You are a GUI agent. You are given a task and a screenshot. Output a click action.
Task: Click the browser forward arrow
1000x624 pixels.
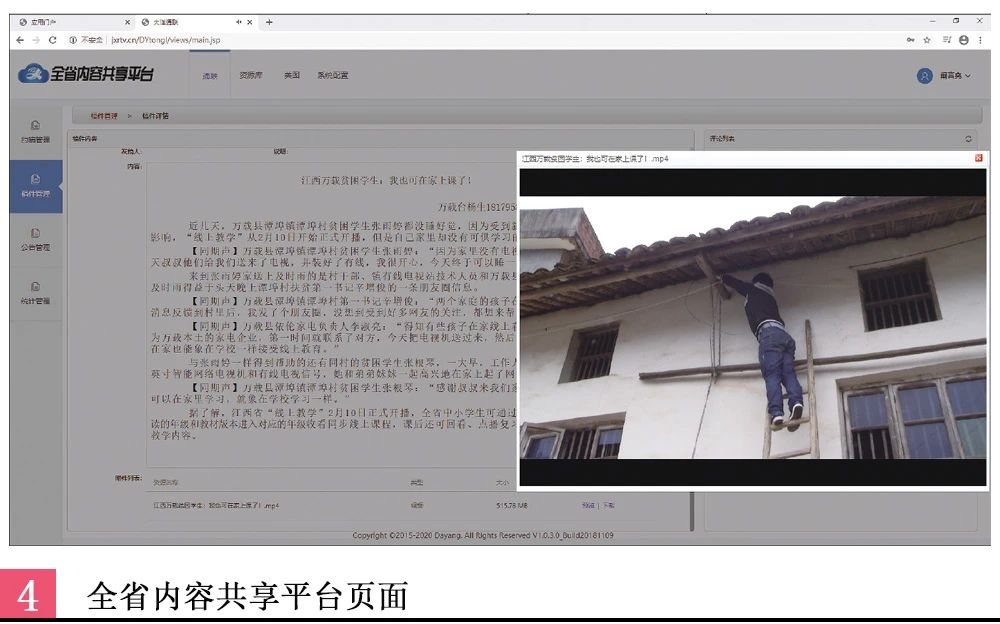(x=36, y=40)
